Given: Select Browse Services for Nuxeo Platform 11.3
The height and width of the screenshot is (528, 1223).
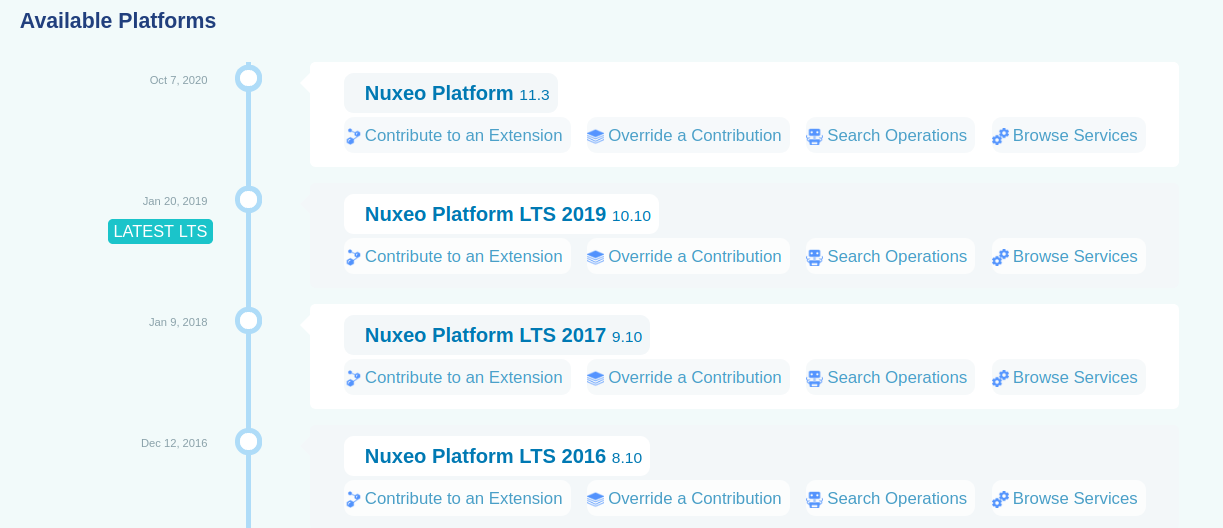Looking at the screenshot, I should coord(1068,136).
